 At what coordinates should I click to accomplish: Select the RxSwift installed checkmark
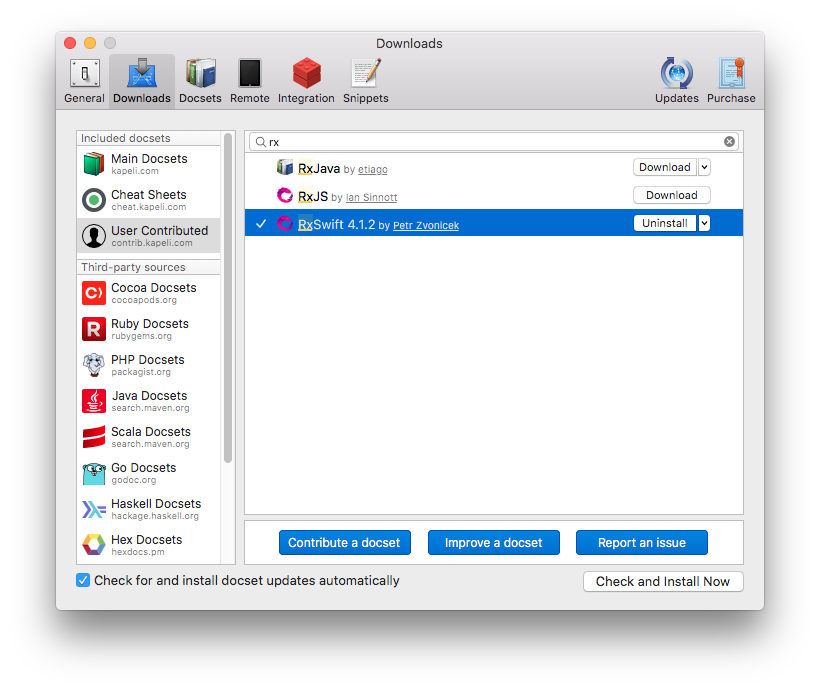coord(261,223)
